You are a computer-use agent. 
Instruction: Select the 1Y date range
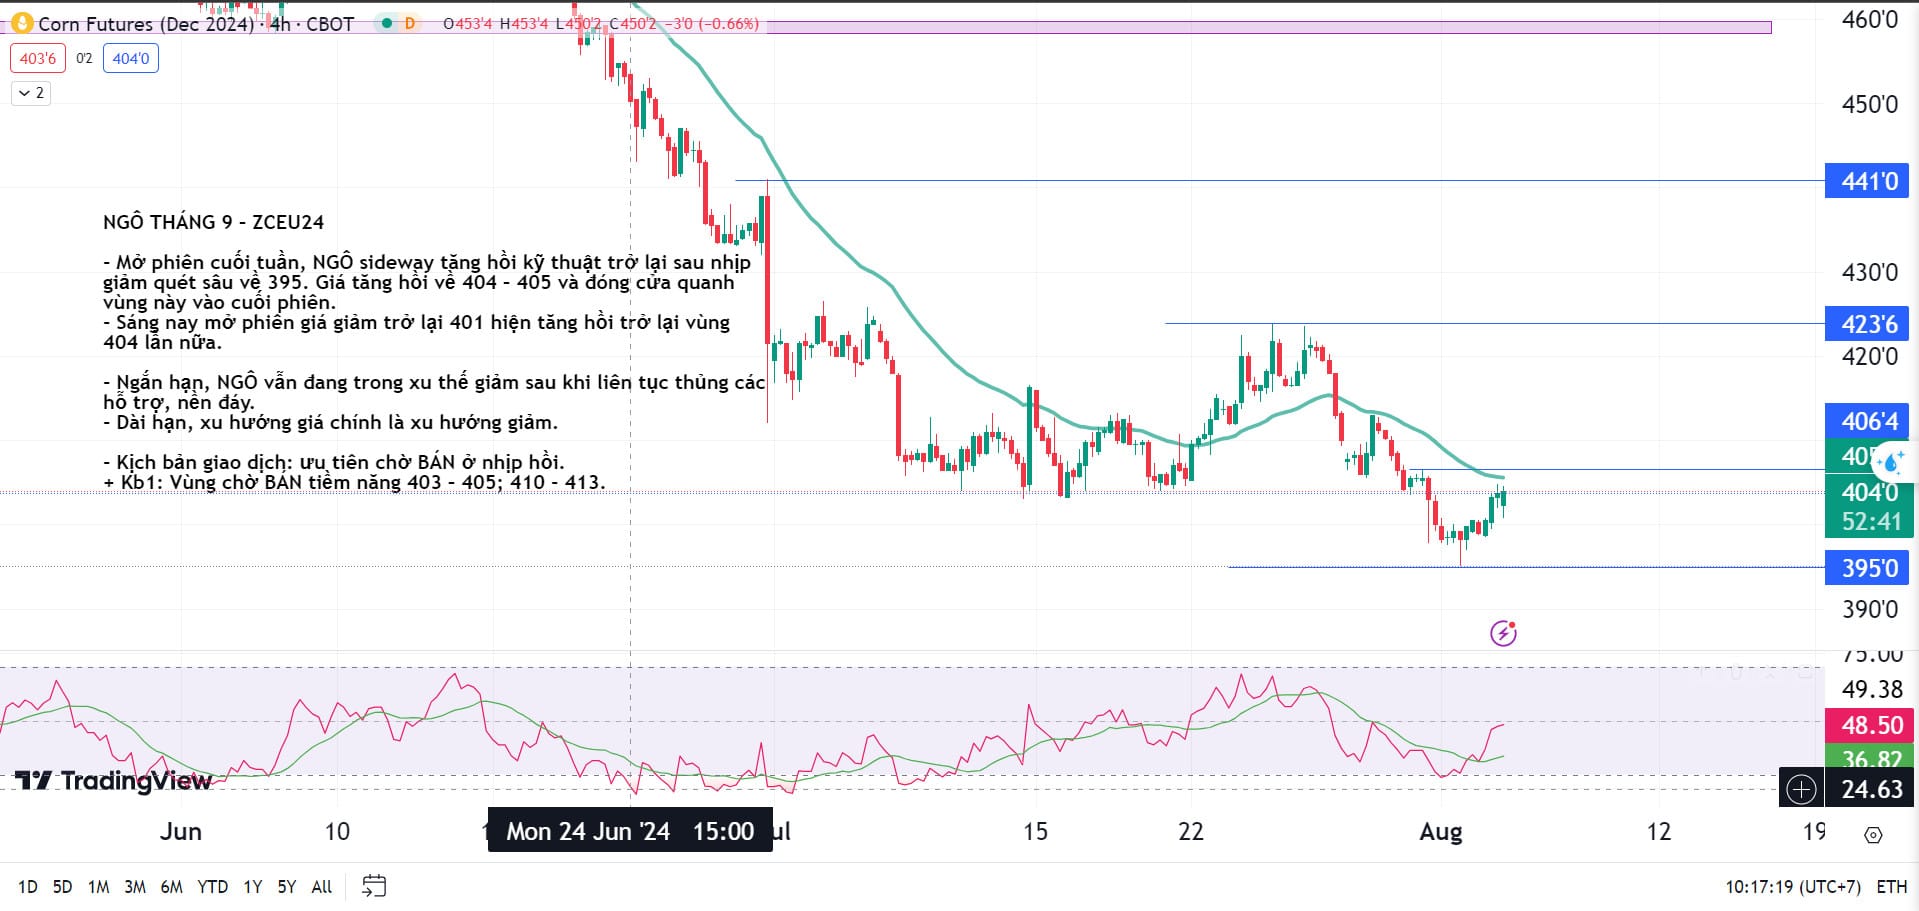pos(253,887)
